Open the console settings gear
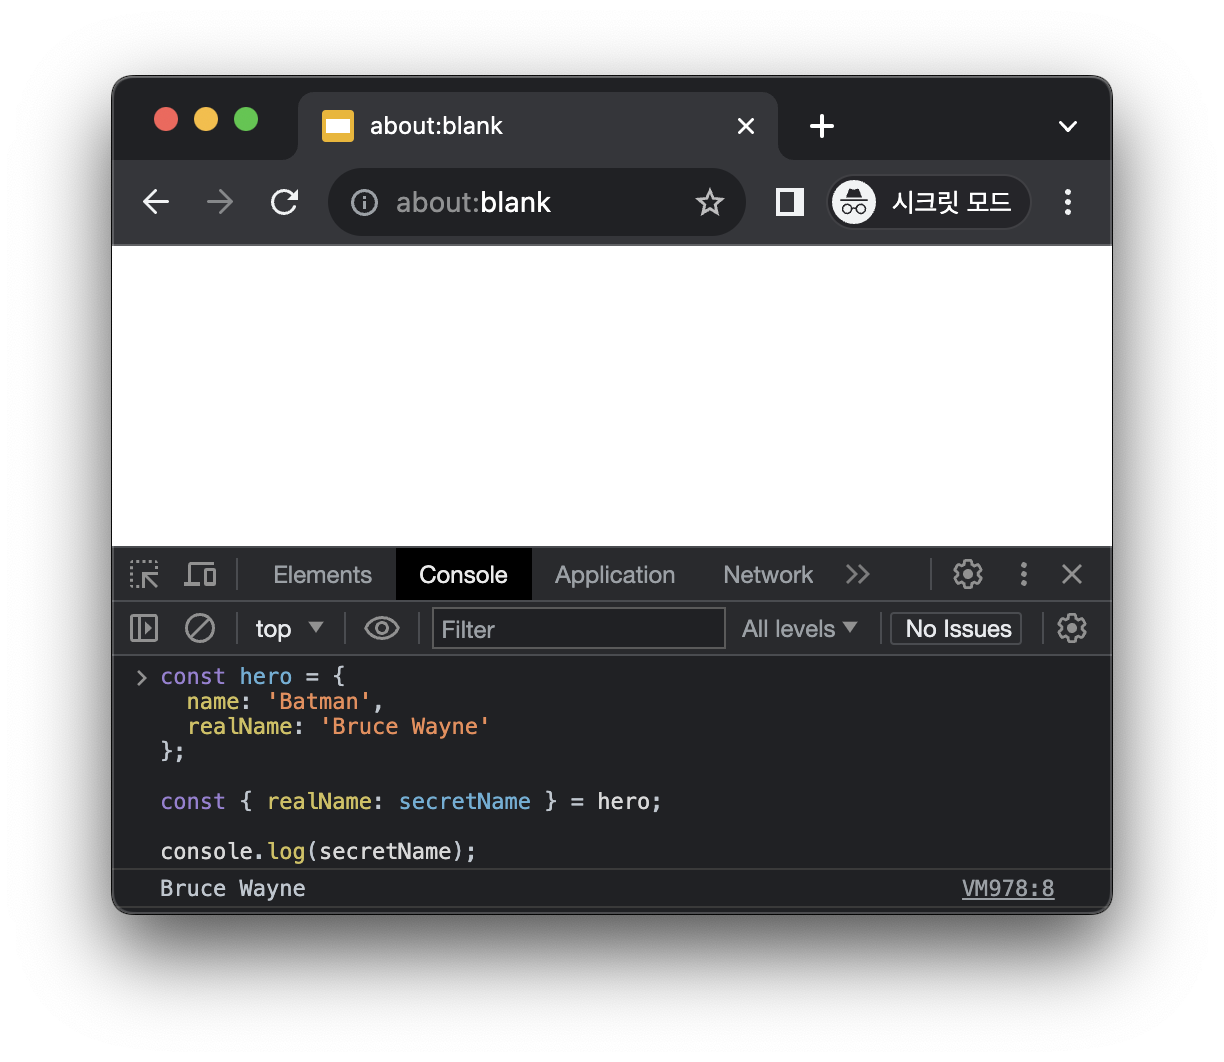Image resolution: width=1224 pixels, height=1062 pixels. coord(1072,628)
